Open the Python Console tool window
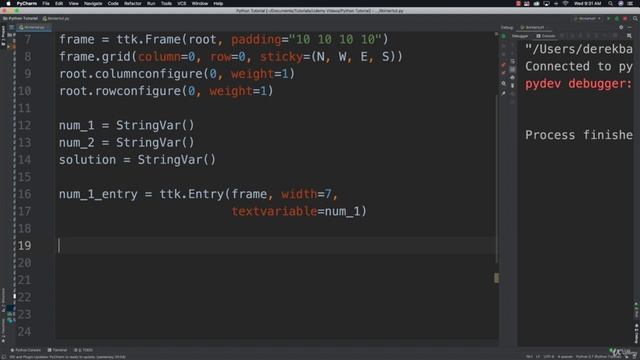 coord(26,350)
